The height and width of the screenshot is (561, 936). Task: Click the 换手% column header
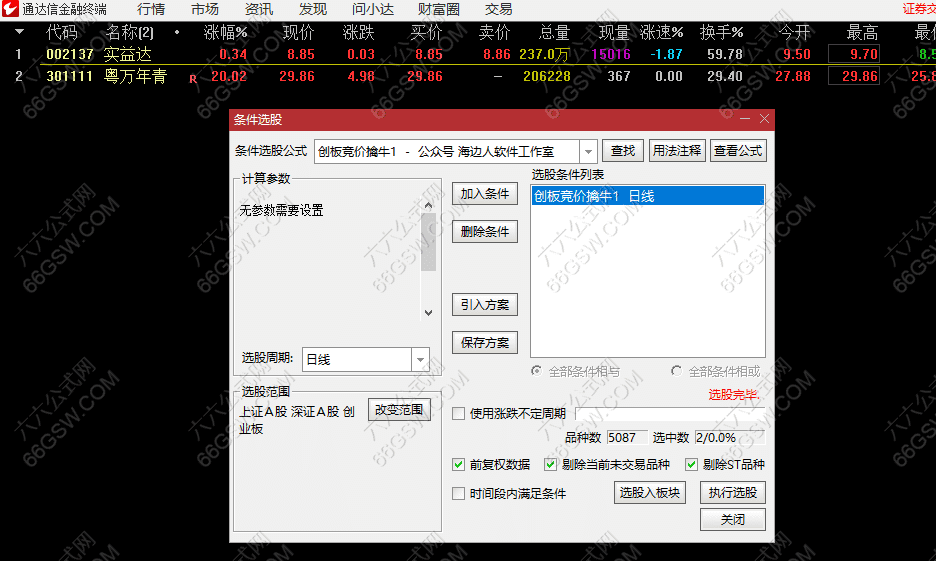coord(721,32)
